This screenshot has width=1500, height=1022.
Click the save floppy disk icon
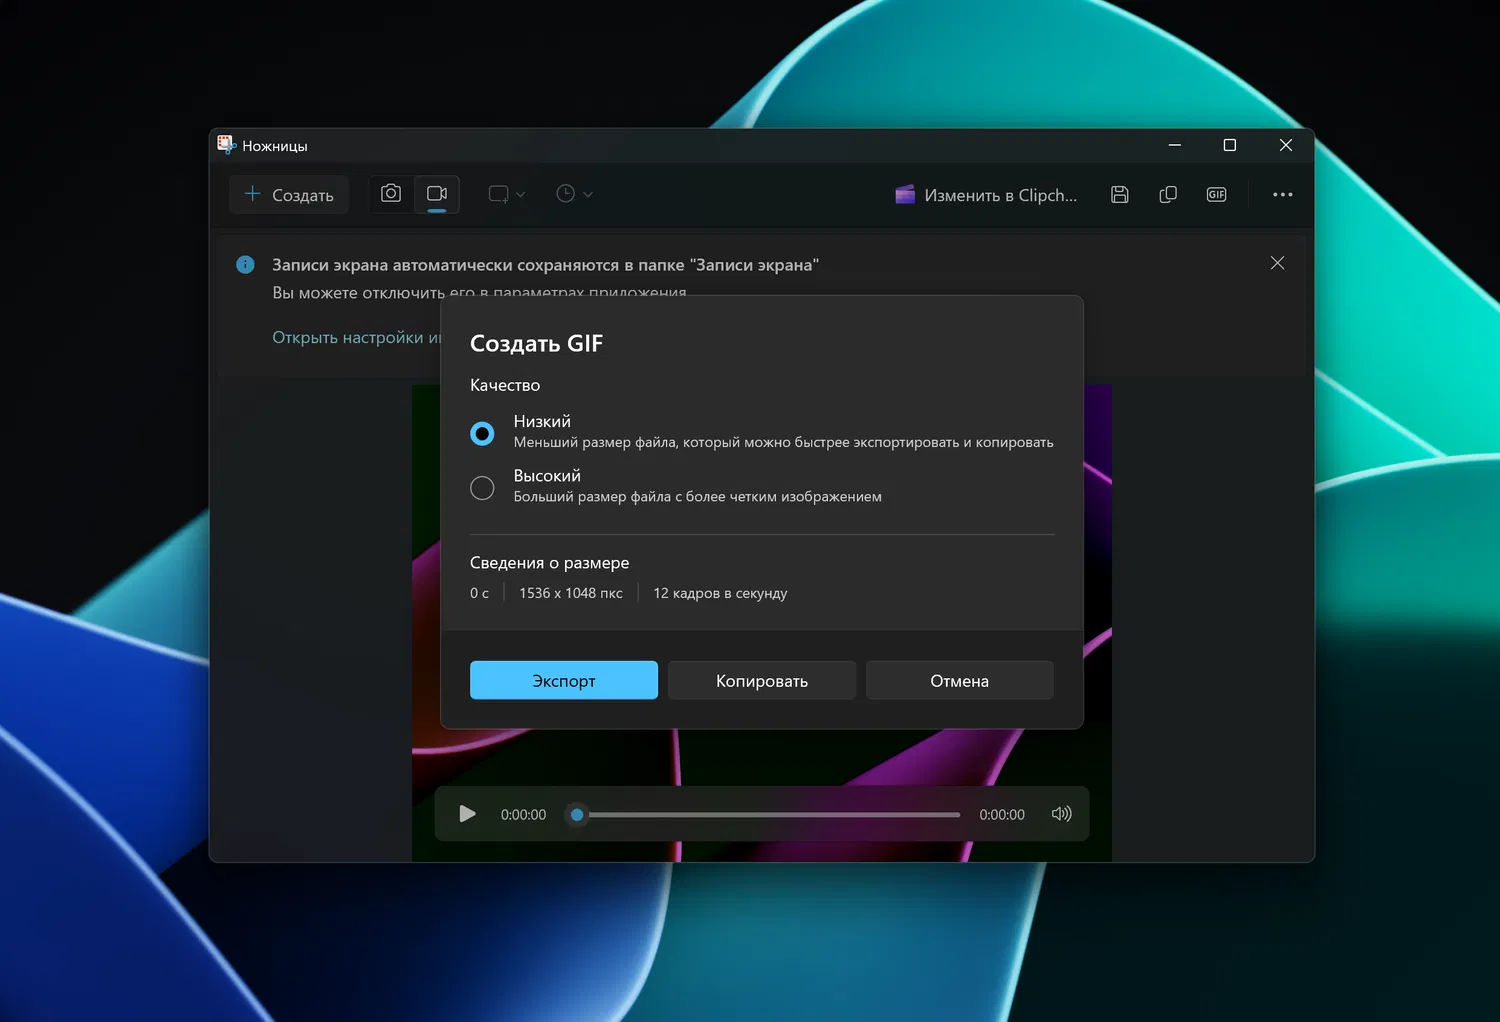click(x=1120, y=195)
